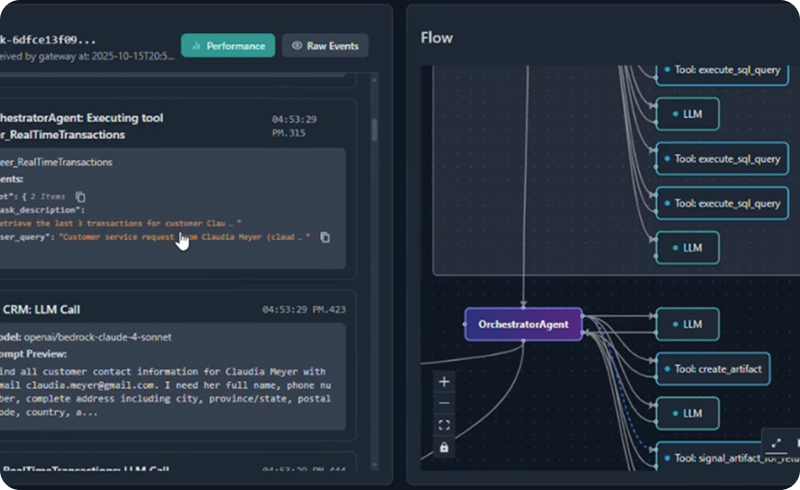Expand the flow panel to fullscreen
This screenshot has width=800, height=490.
pos(776,442)
